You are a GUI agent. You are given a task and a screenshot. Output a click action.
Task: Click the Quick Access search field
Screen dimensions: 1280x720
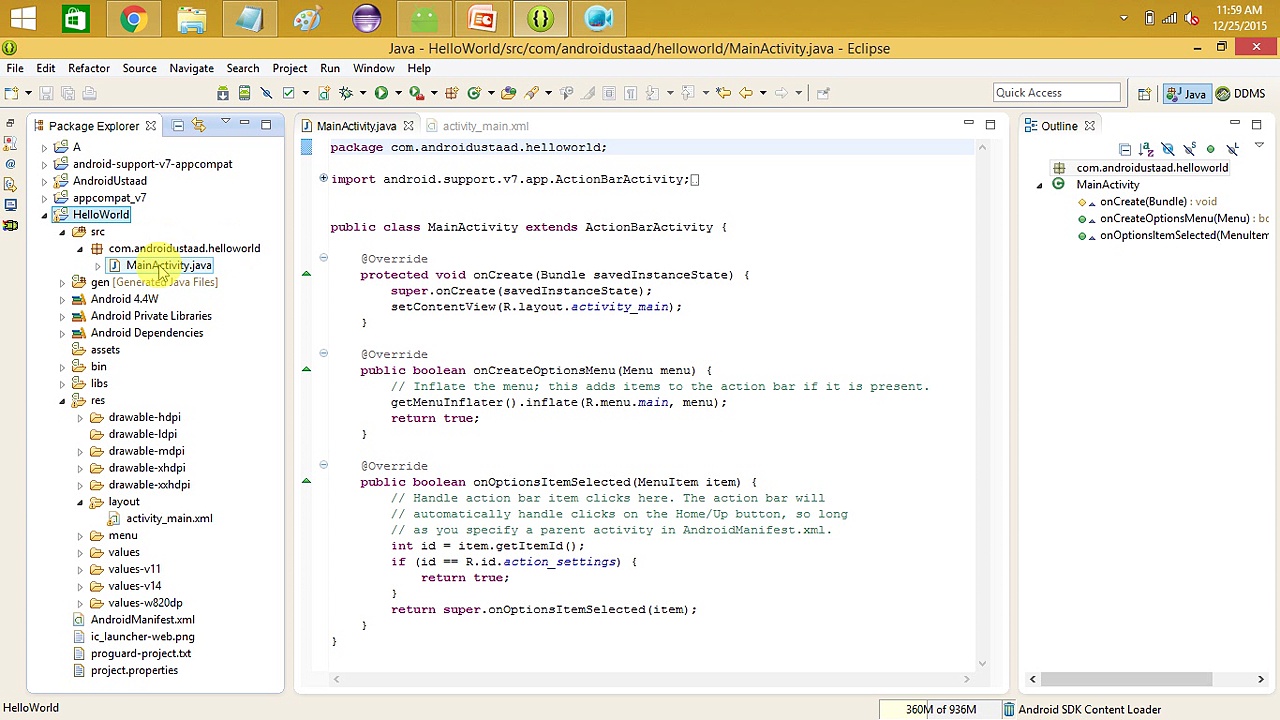[x=1056, y=93]
